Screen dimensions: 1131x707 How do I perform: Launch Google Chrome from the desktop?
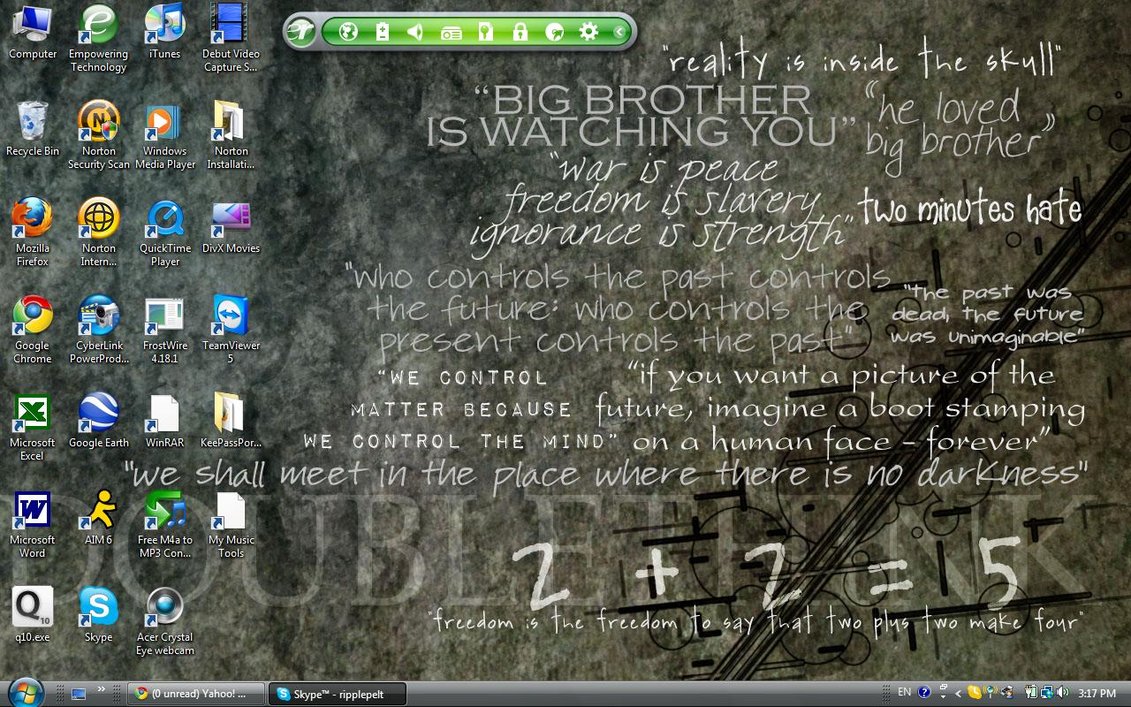pos(32,317)
